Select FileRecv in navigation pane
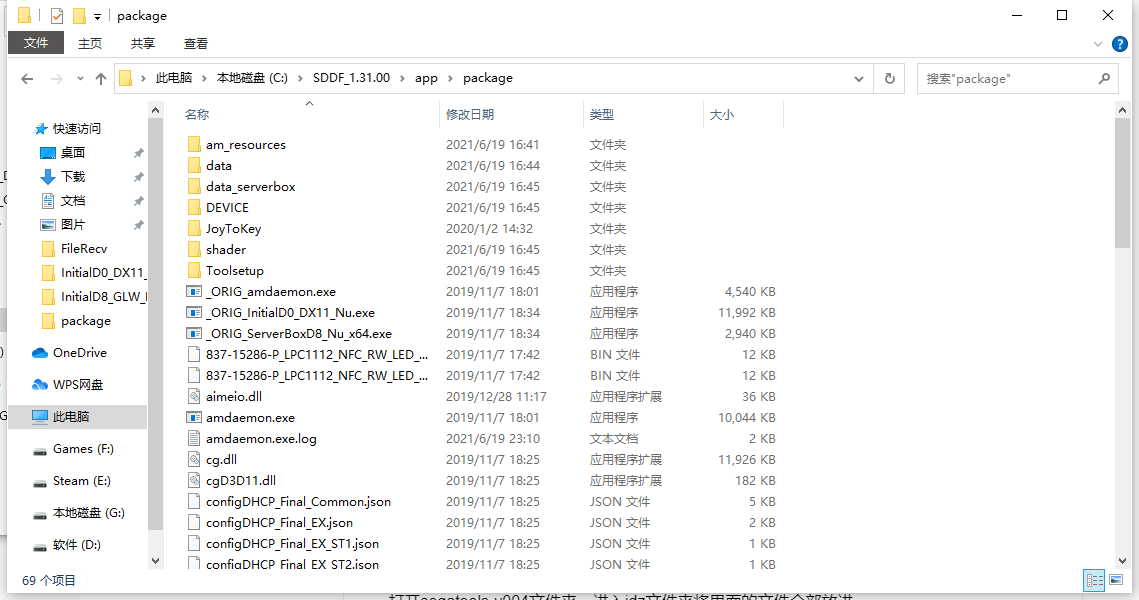1139x600 pixels. click(84, 248)
